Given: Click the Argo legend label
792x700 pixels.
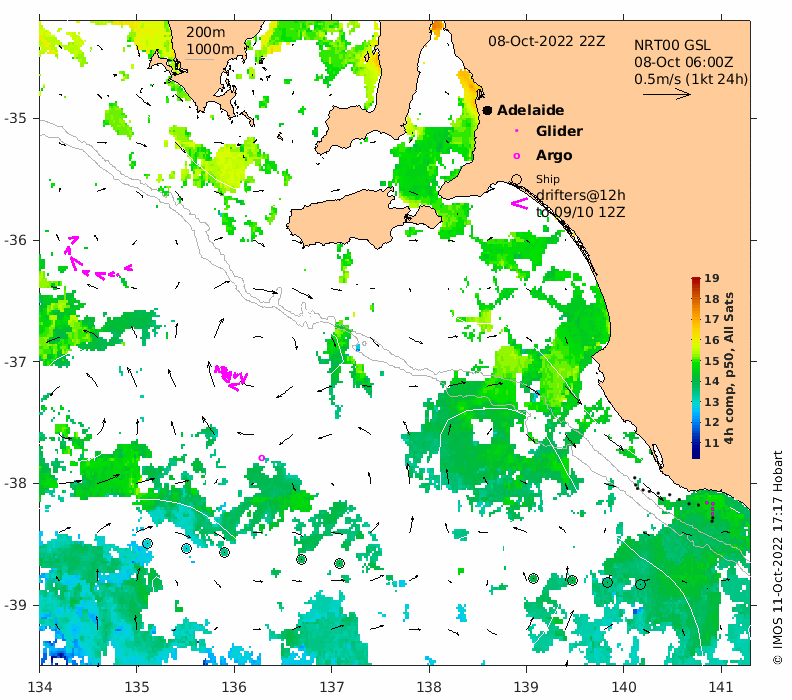Looking at the screenshot, I should coord(554,156).
